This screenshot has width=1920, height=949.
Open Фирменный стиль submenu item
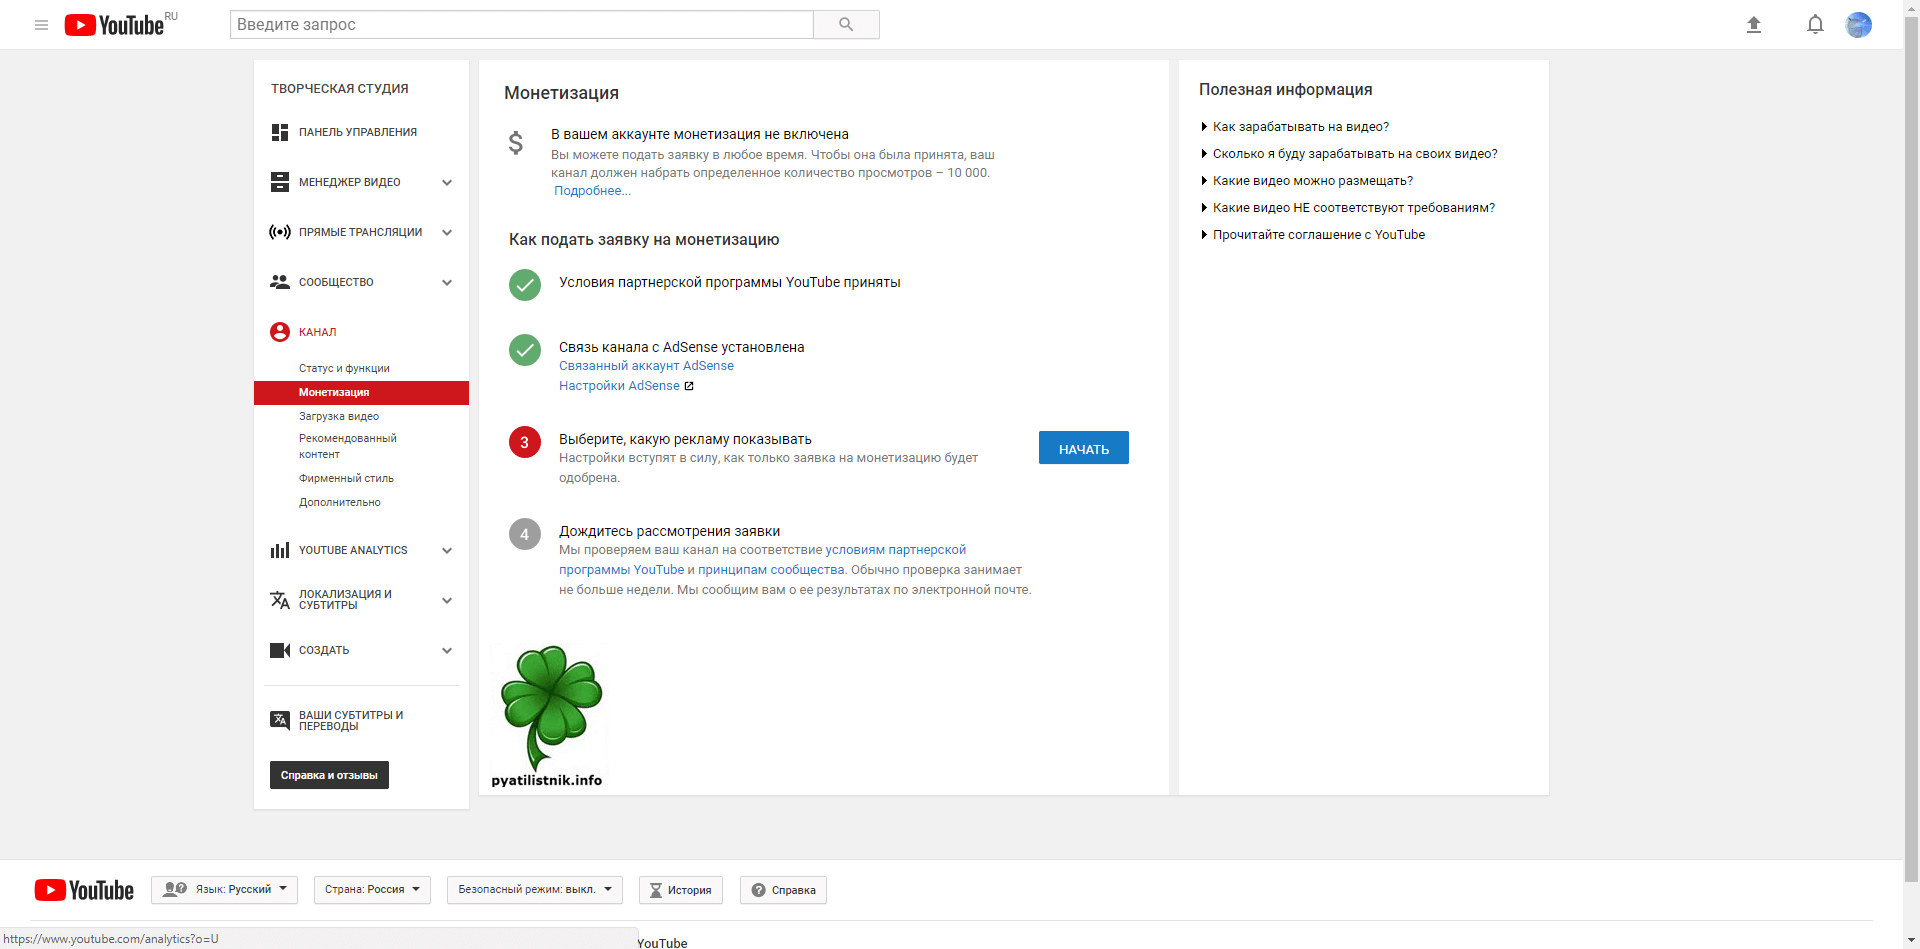coord(346,478)
